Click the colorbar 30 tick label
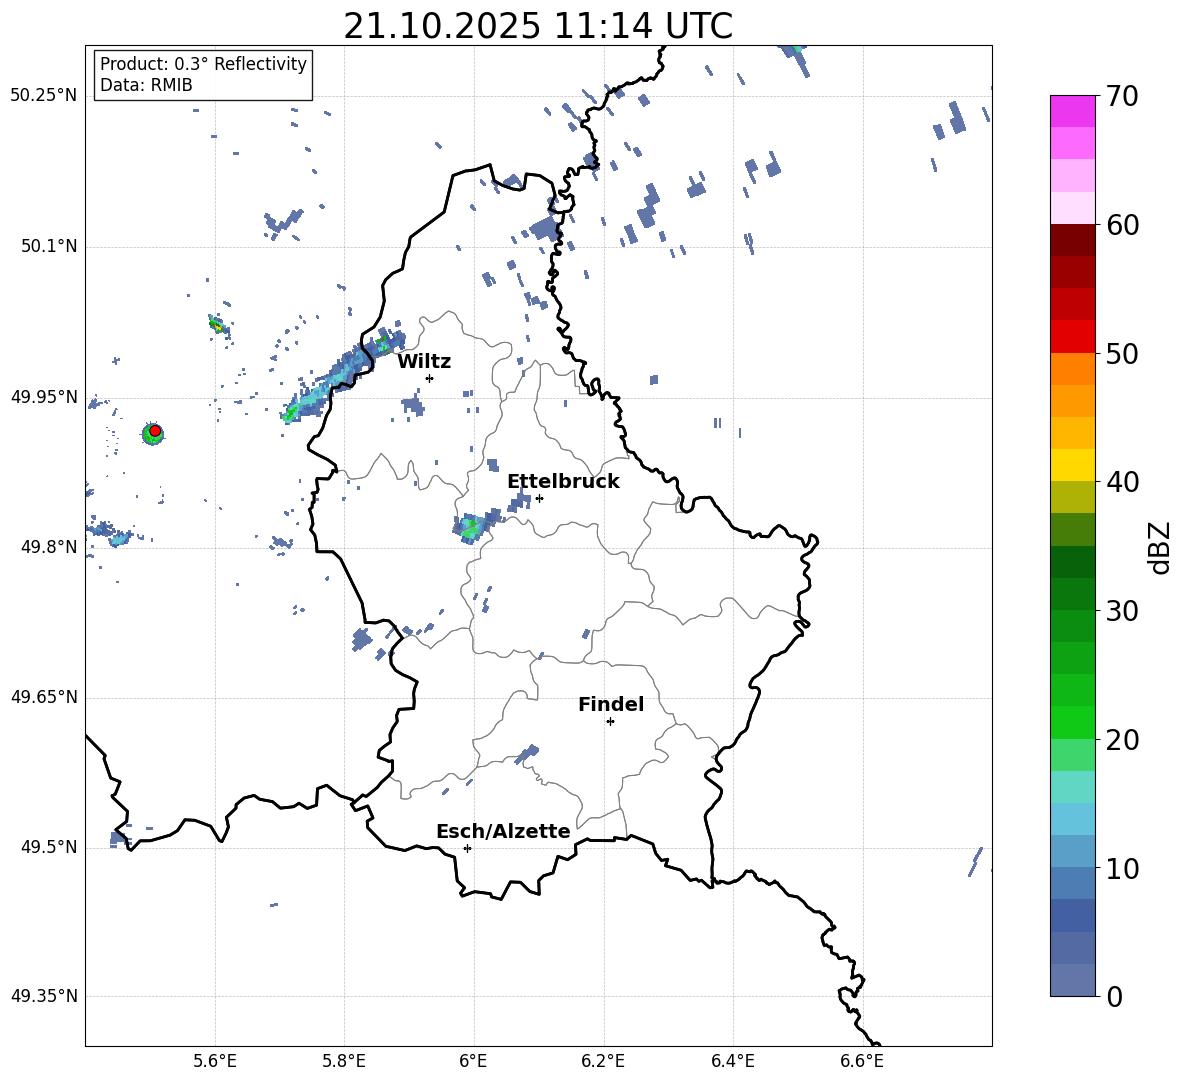Viewport: 1184px width, 1081px height. click(1122, 611)
